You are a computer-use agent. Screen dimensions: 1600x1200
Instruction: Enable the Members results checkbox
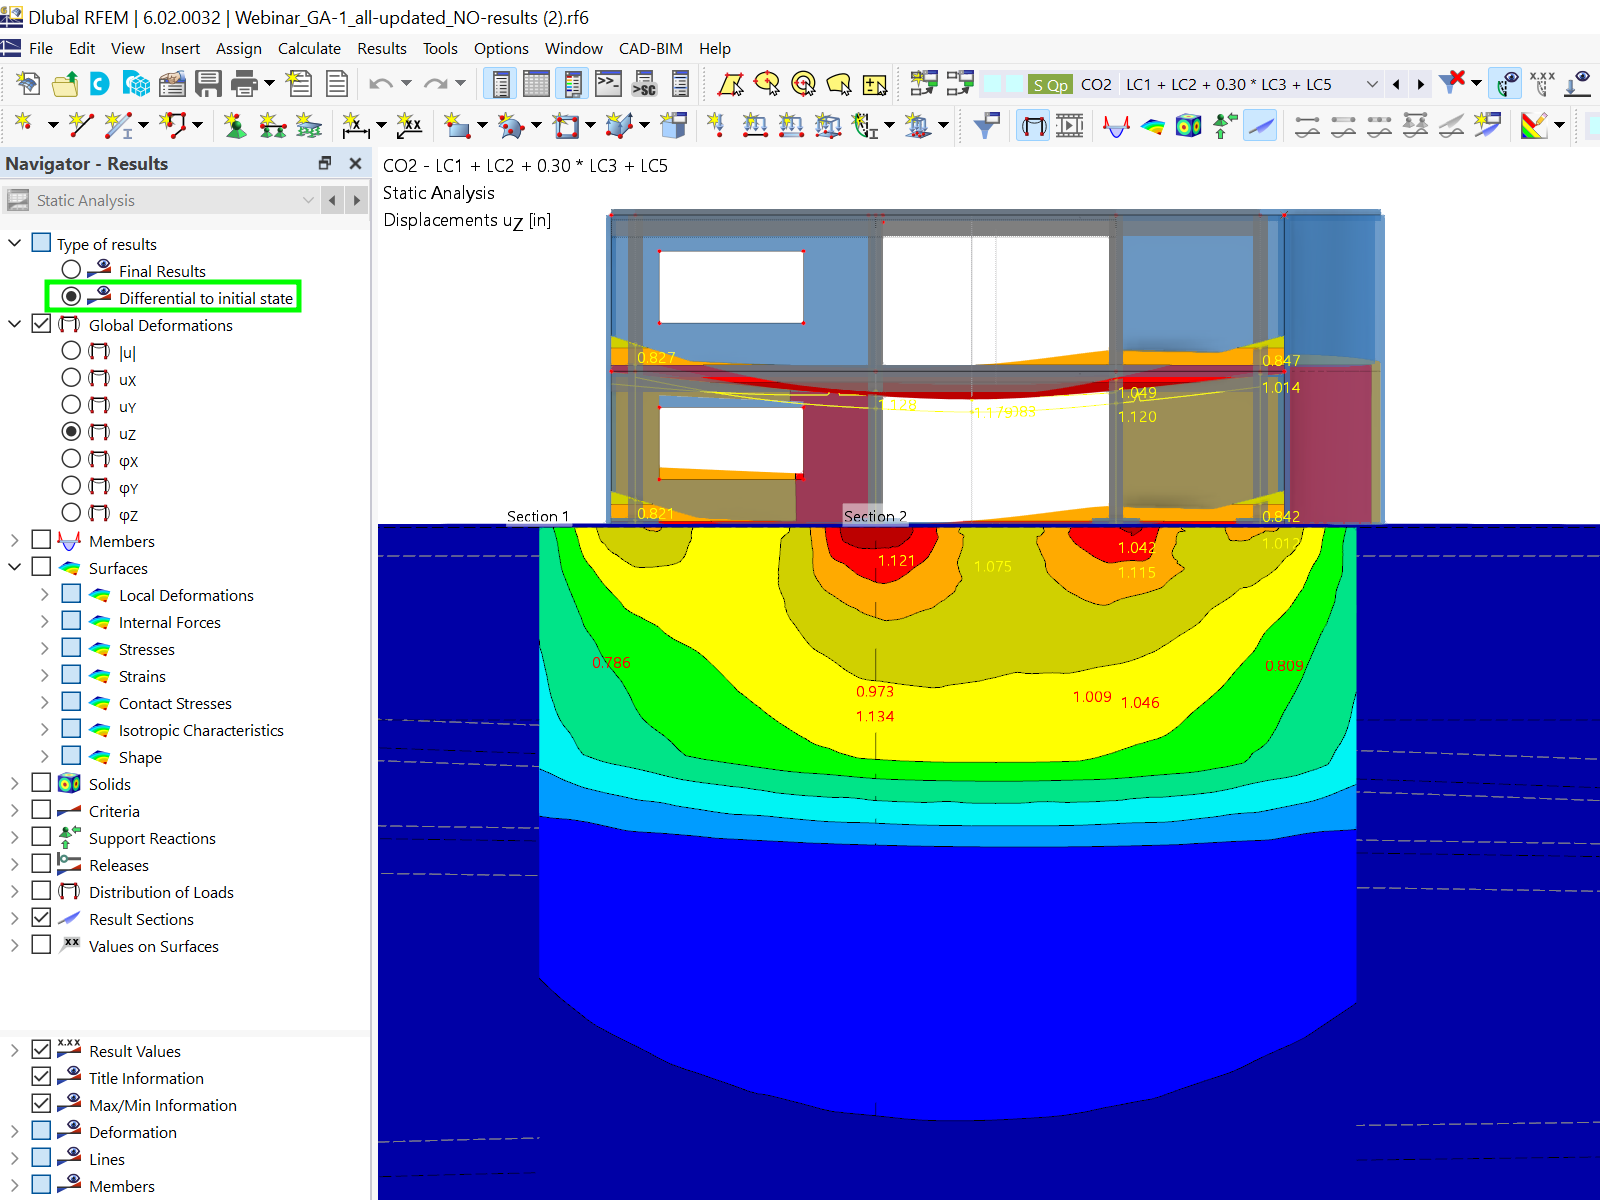41,540
